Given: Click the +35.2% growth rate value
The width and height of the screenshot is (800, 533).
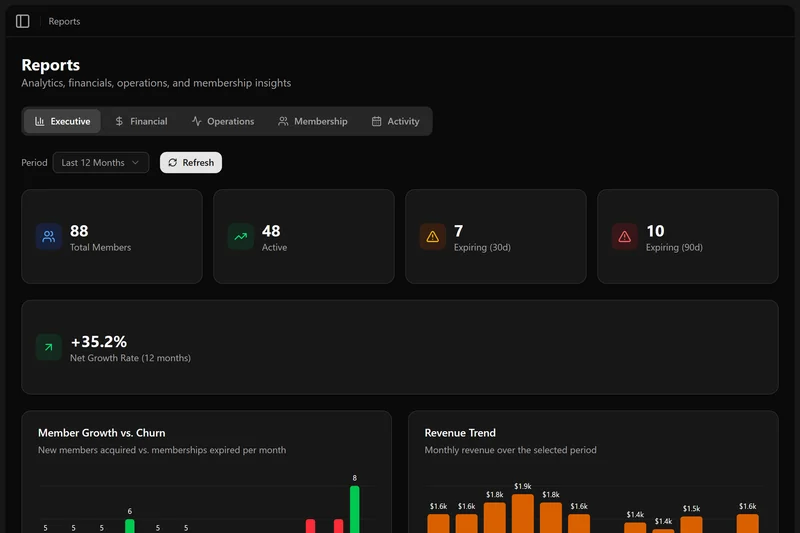Looking at the screenshot, I should click(98, 342).
